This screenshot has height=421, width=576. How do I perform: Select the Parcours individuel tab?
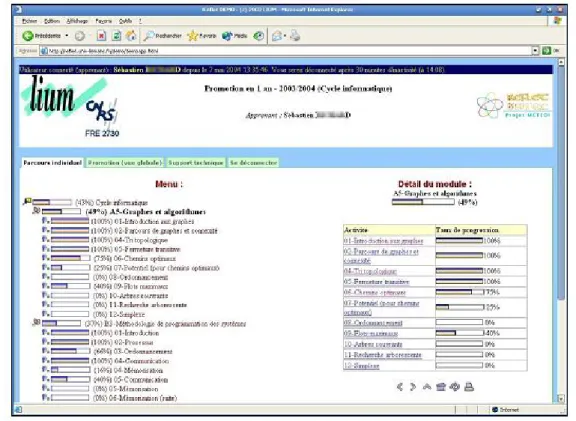point(52,162)
